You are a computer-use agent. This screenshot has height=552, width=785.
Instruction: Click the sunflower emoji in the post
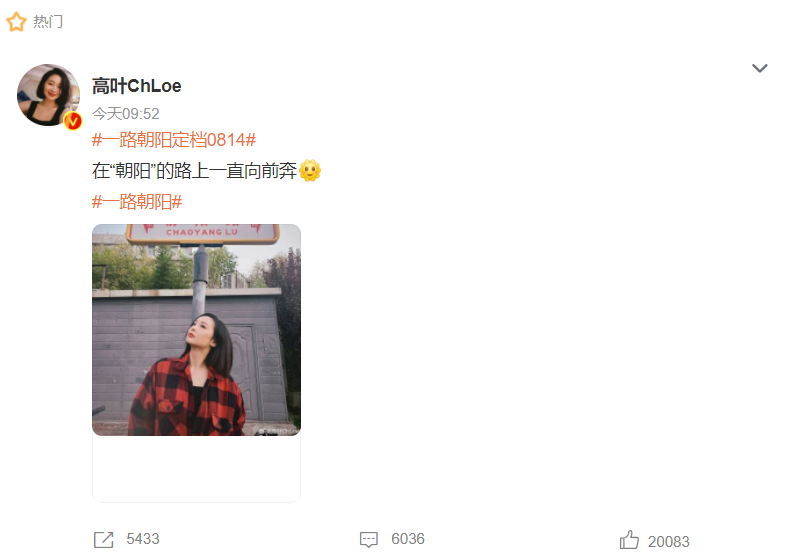coord(310,171)
